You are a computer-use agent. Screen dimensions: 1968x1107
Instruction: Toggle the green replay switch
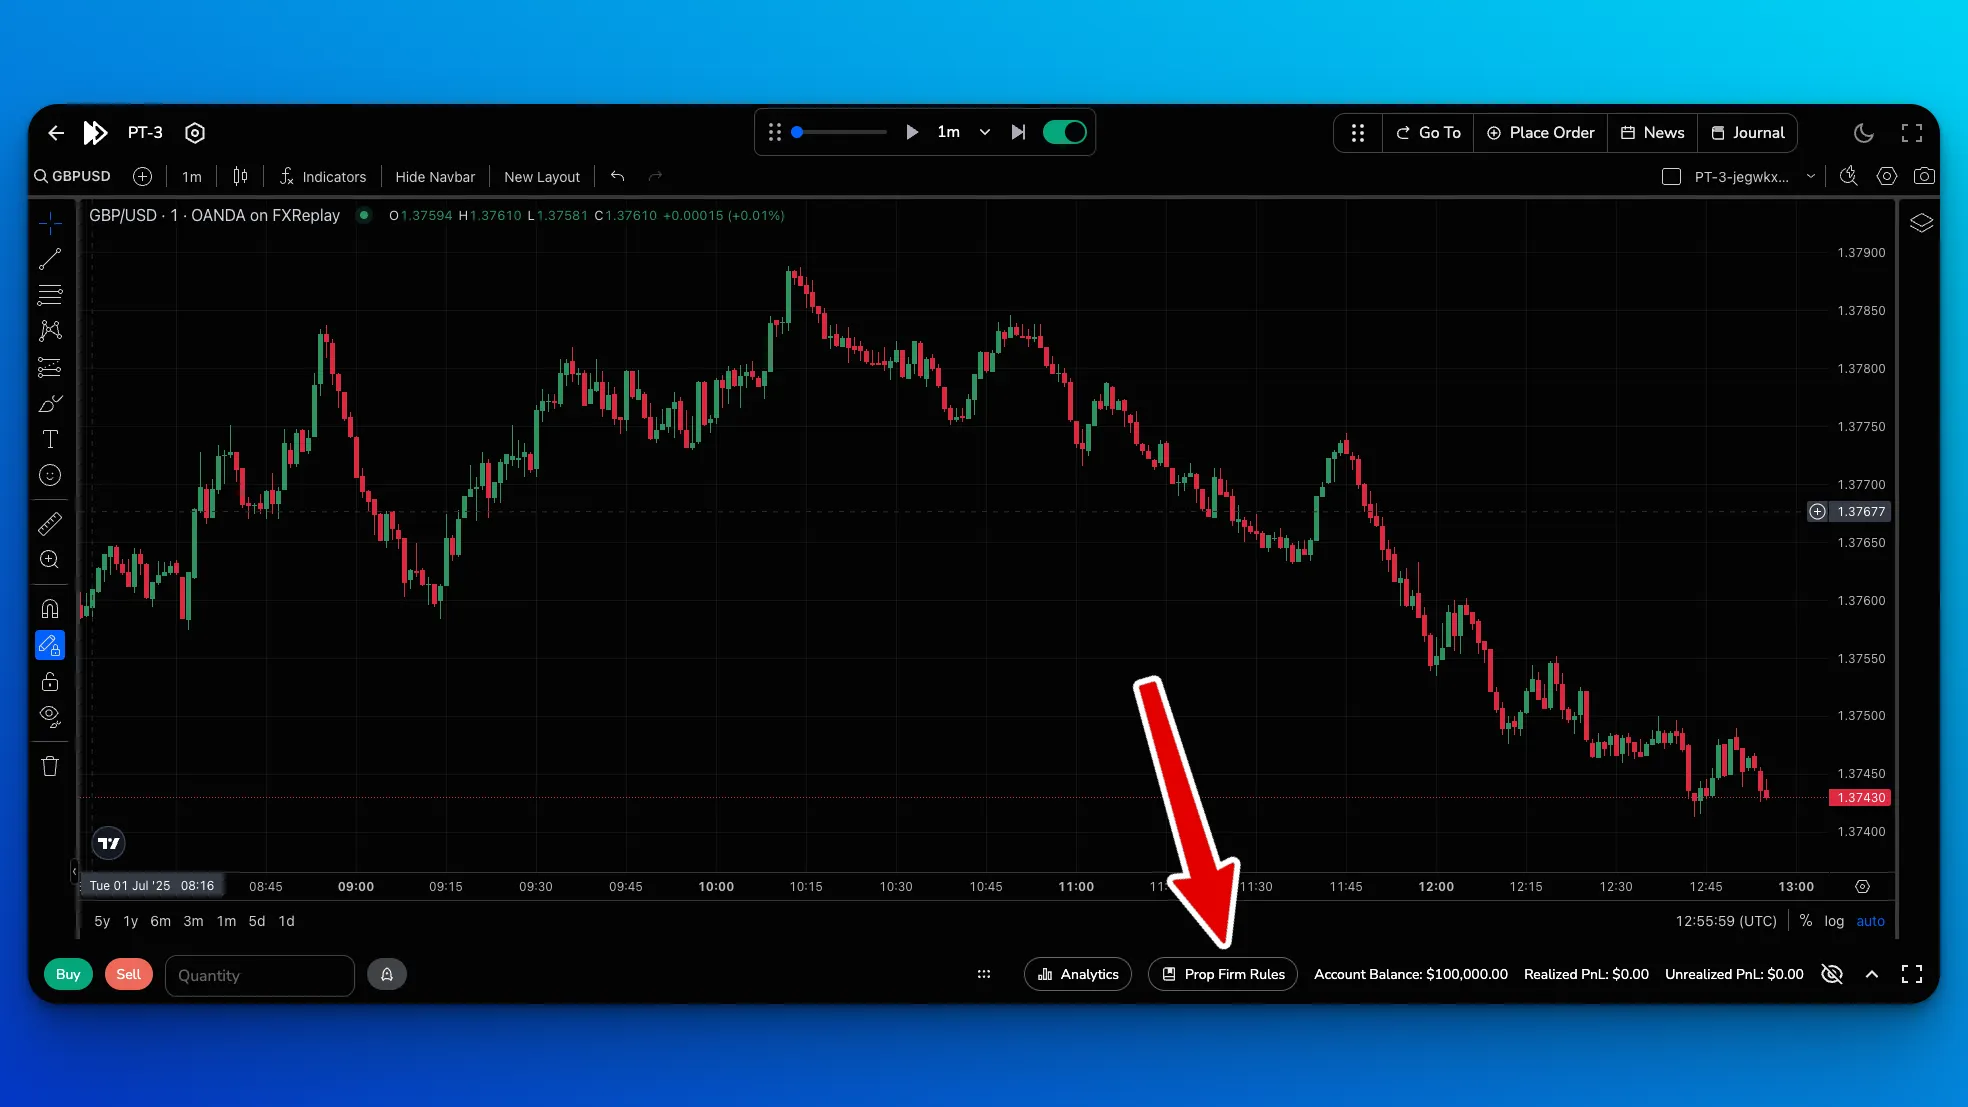click(1064, 132)
